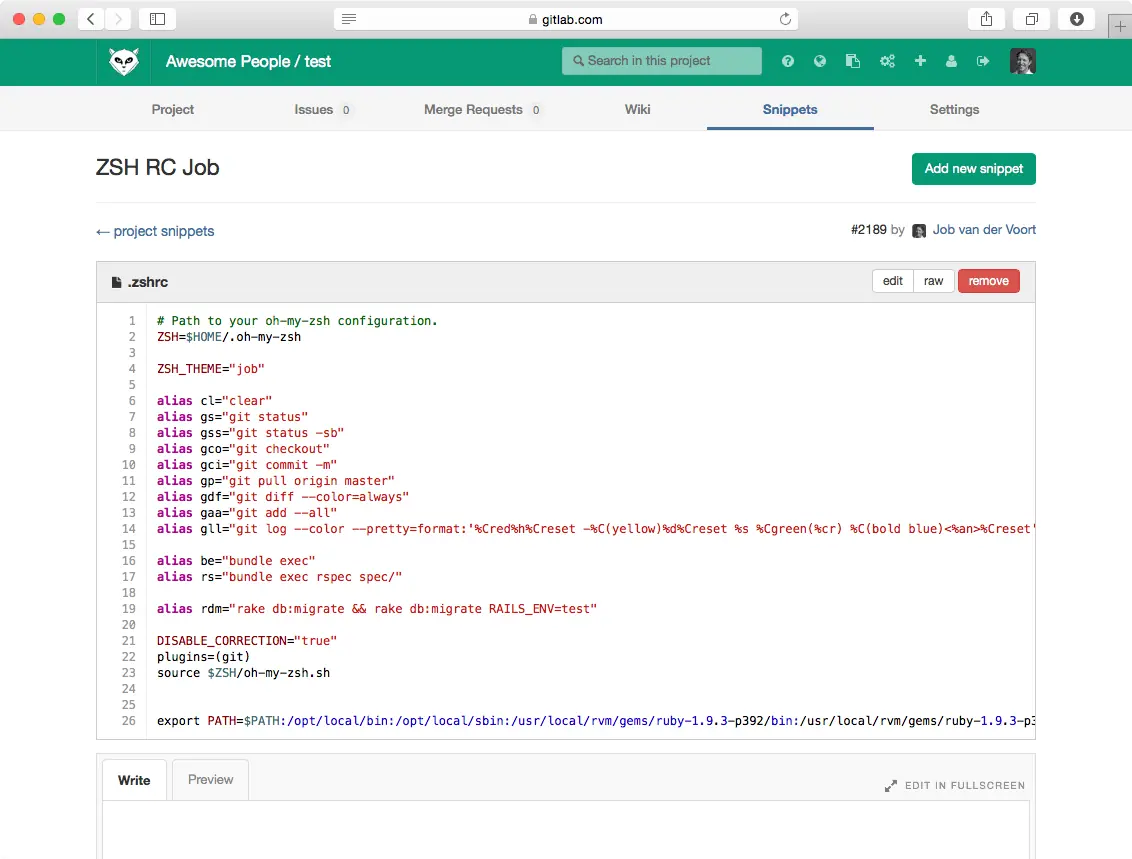Select the Write tab in comment box
The height and width of the screenshot is (859, 1132).
click(x=134, y=780)
